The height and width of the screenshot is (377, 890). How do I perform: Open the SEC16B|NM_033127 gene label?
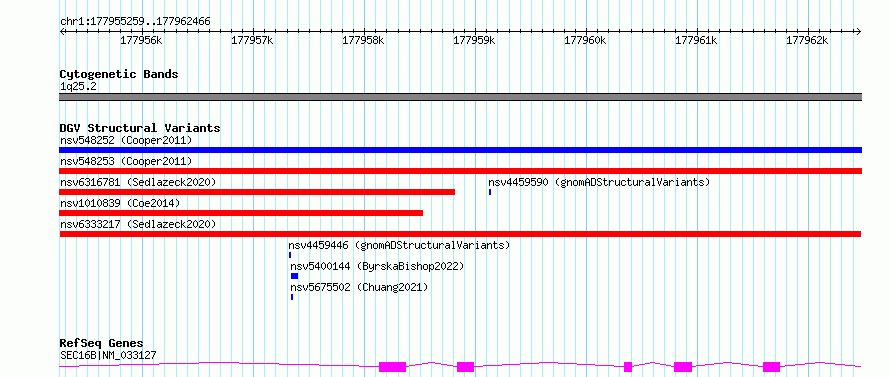click(108, 356)
